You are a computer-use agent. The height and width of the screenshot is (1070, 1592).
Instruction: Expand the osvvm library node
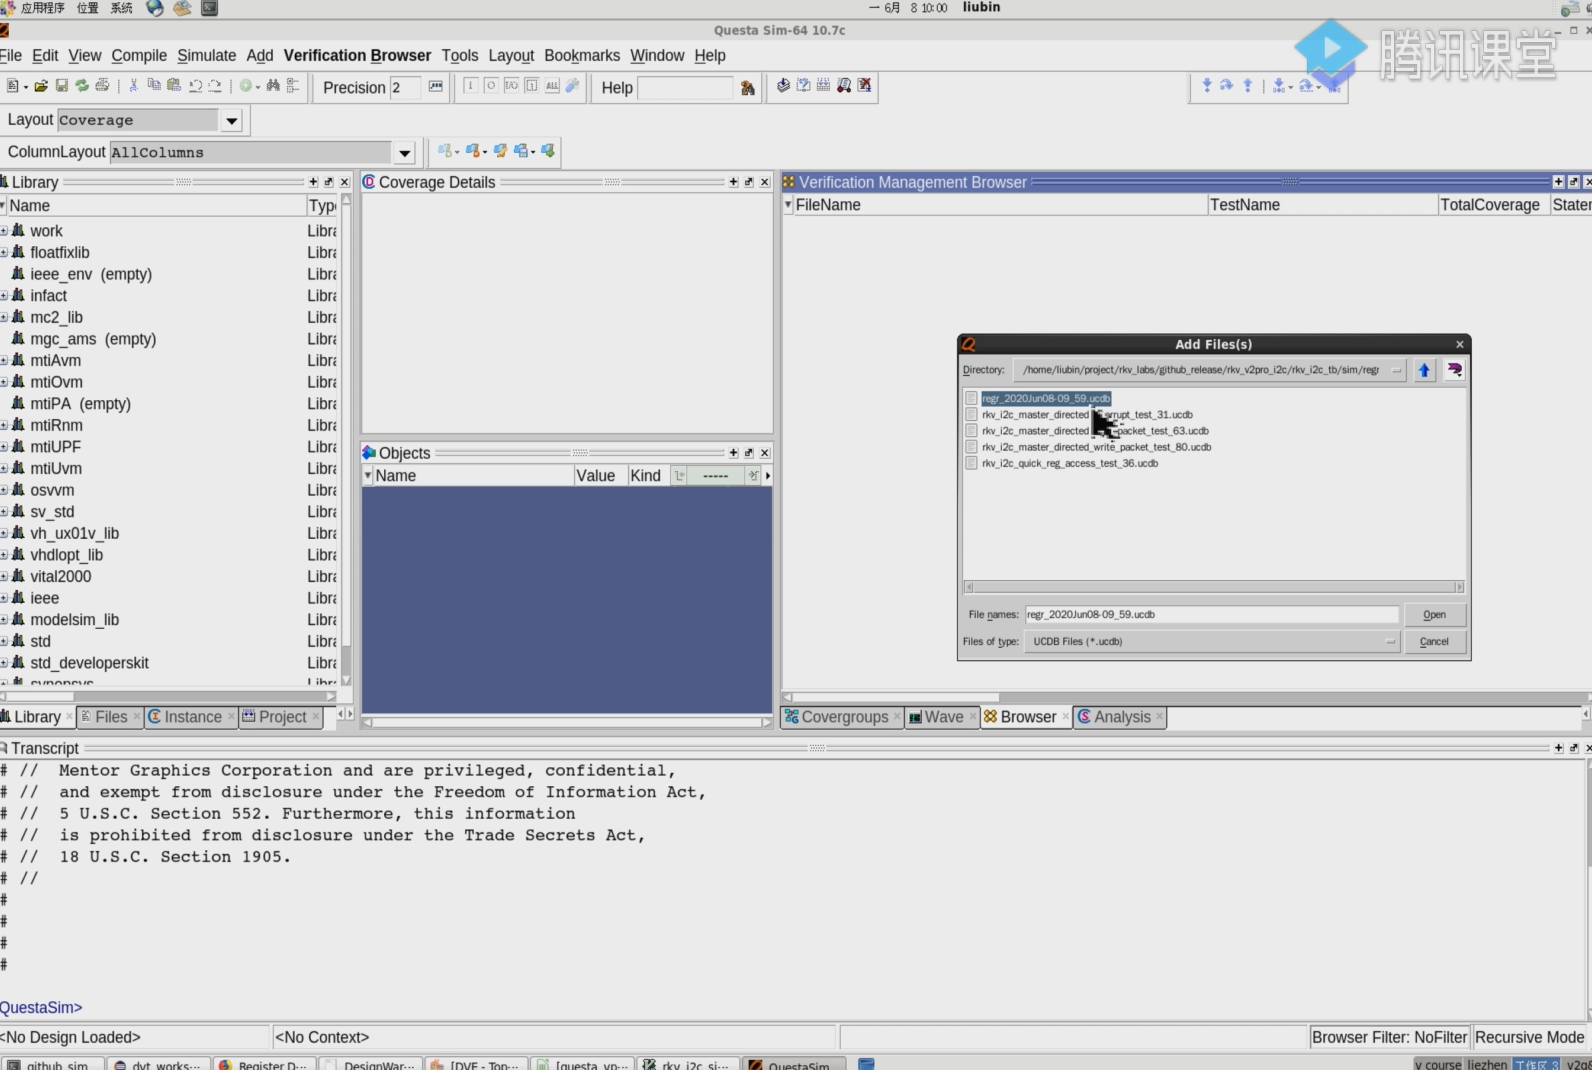tap(4, 491)
